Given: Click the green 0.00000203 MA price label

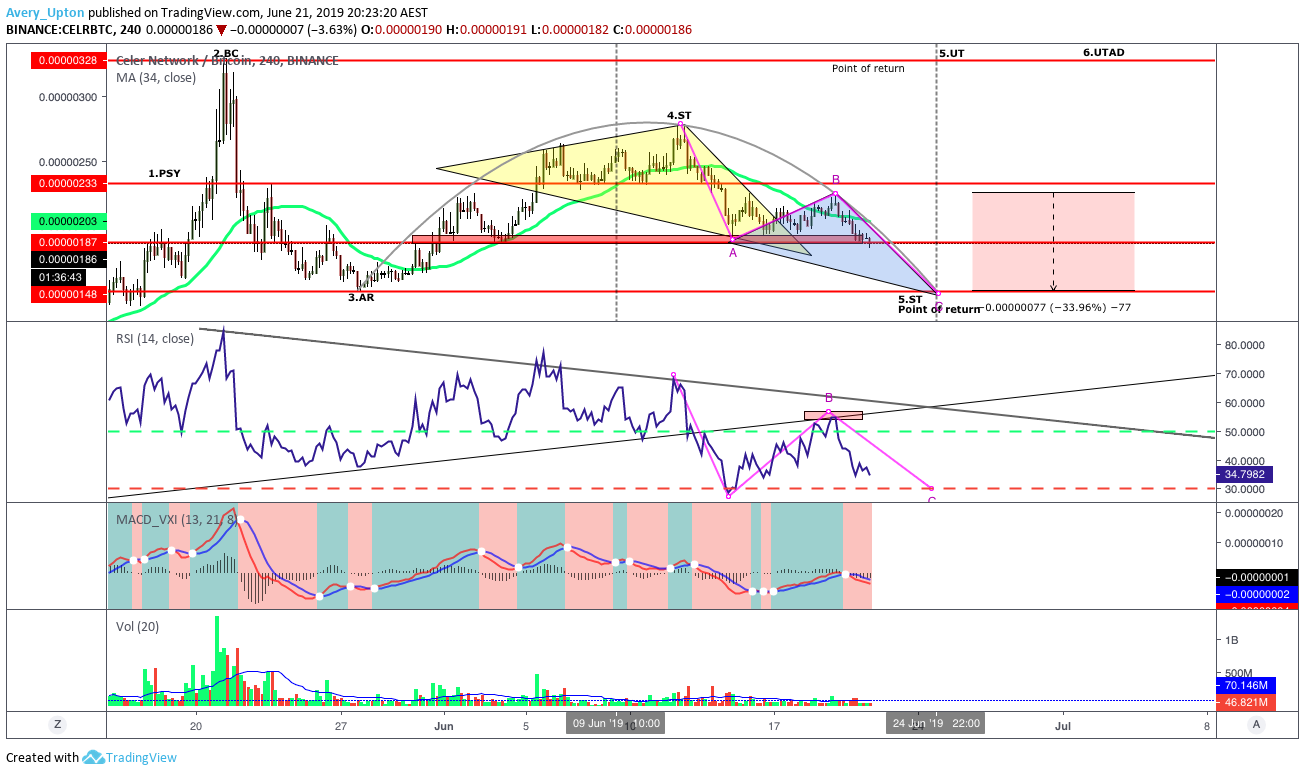Looking at the screenshot, I should click(x=68, y=220).
